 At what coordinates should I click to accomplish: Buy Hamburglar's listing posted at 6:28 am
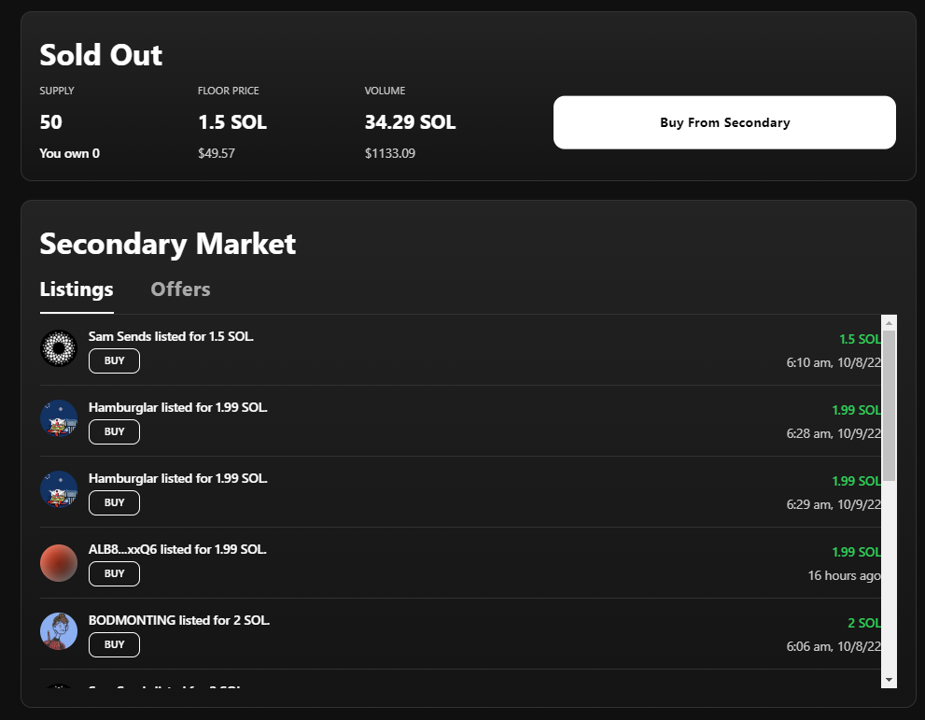pyautogui.click(x=114, y=432)
